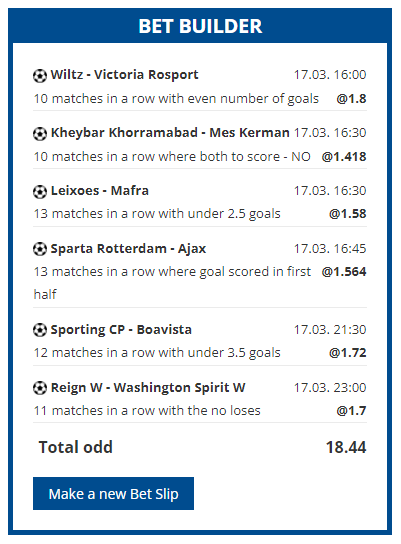Open Leixoes - Mafra match

100,190
